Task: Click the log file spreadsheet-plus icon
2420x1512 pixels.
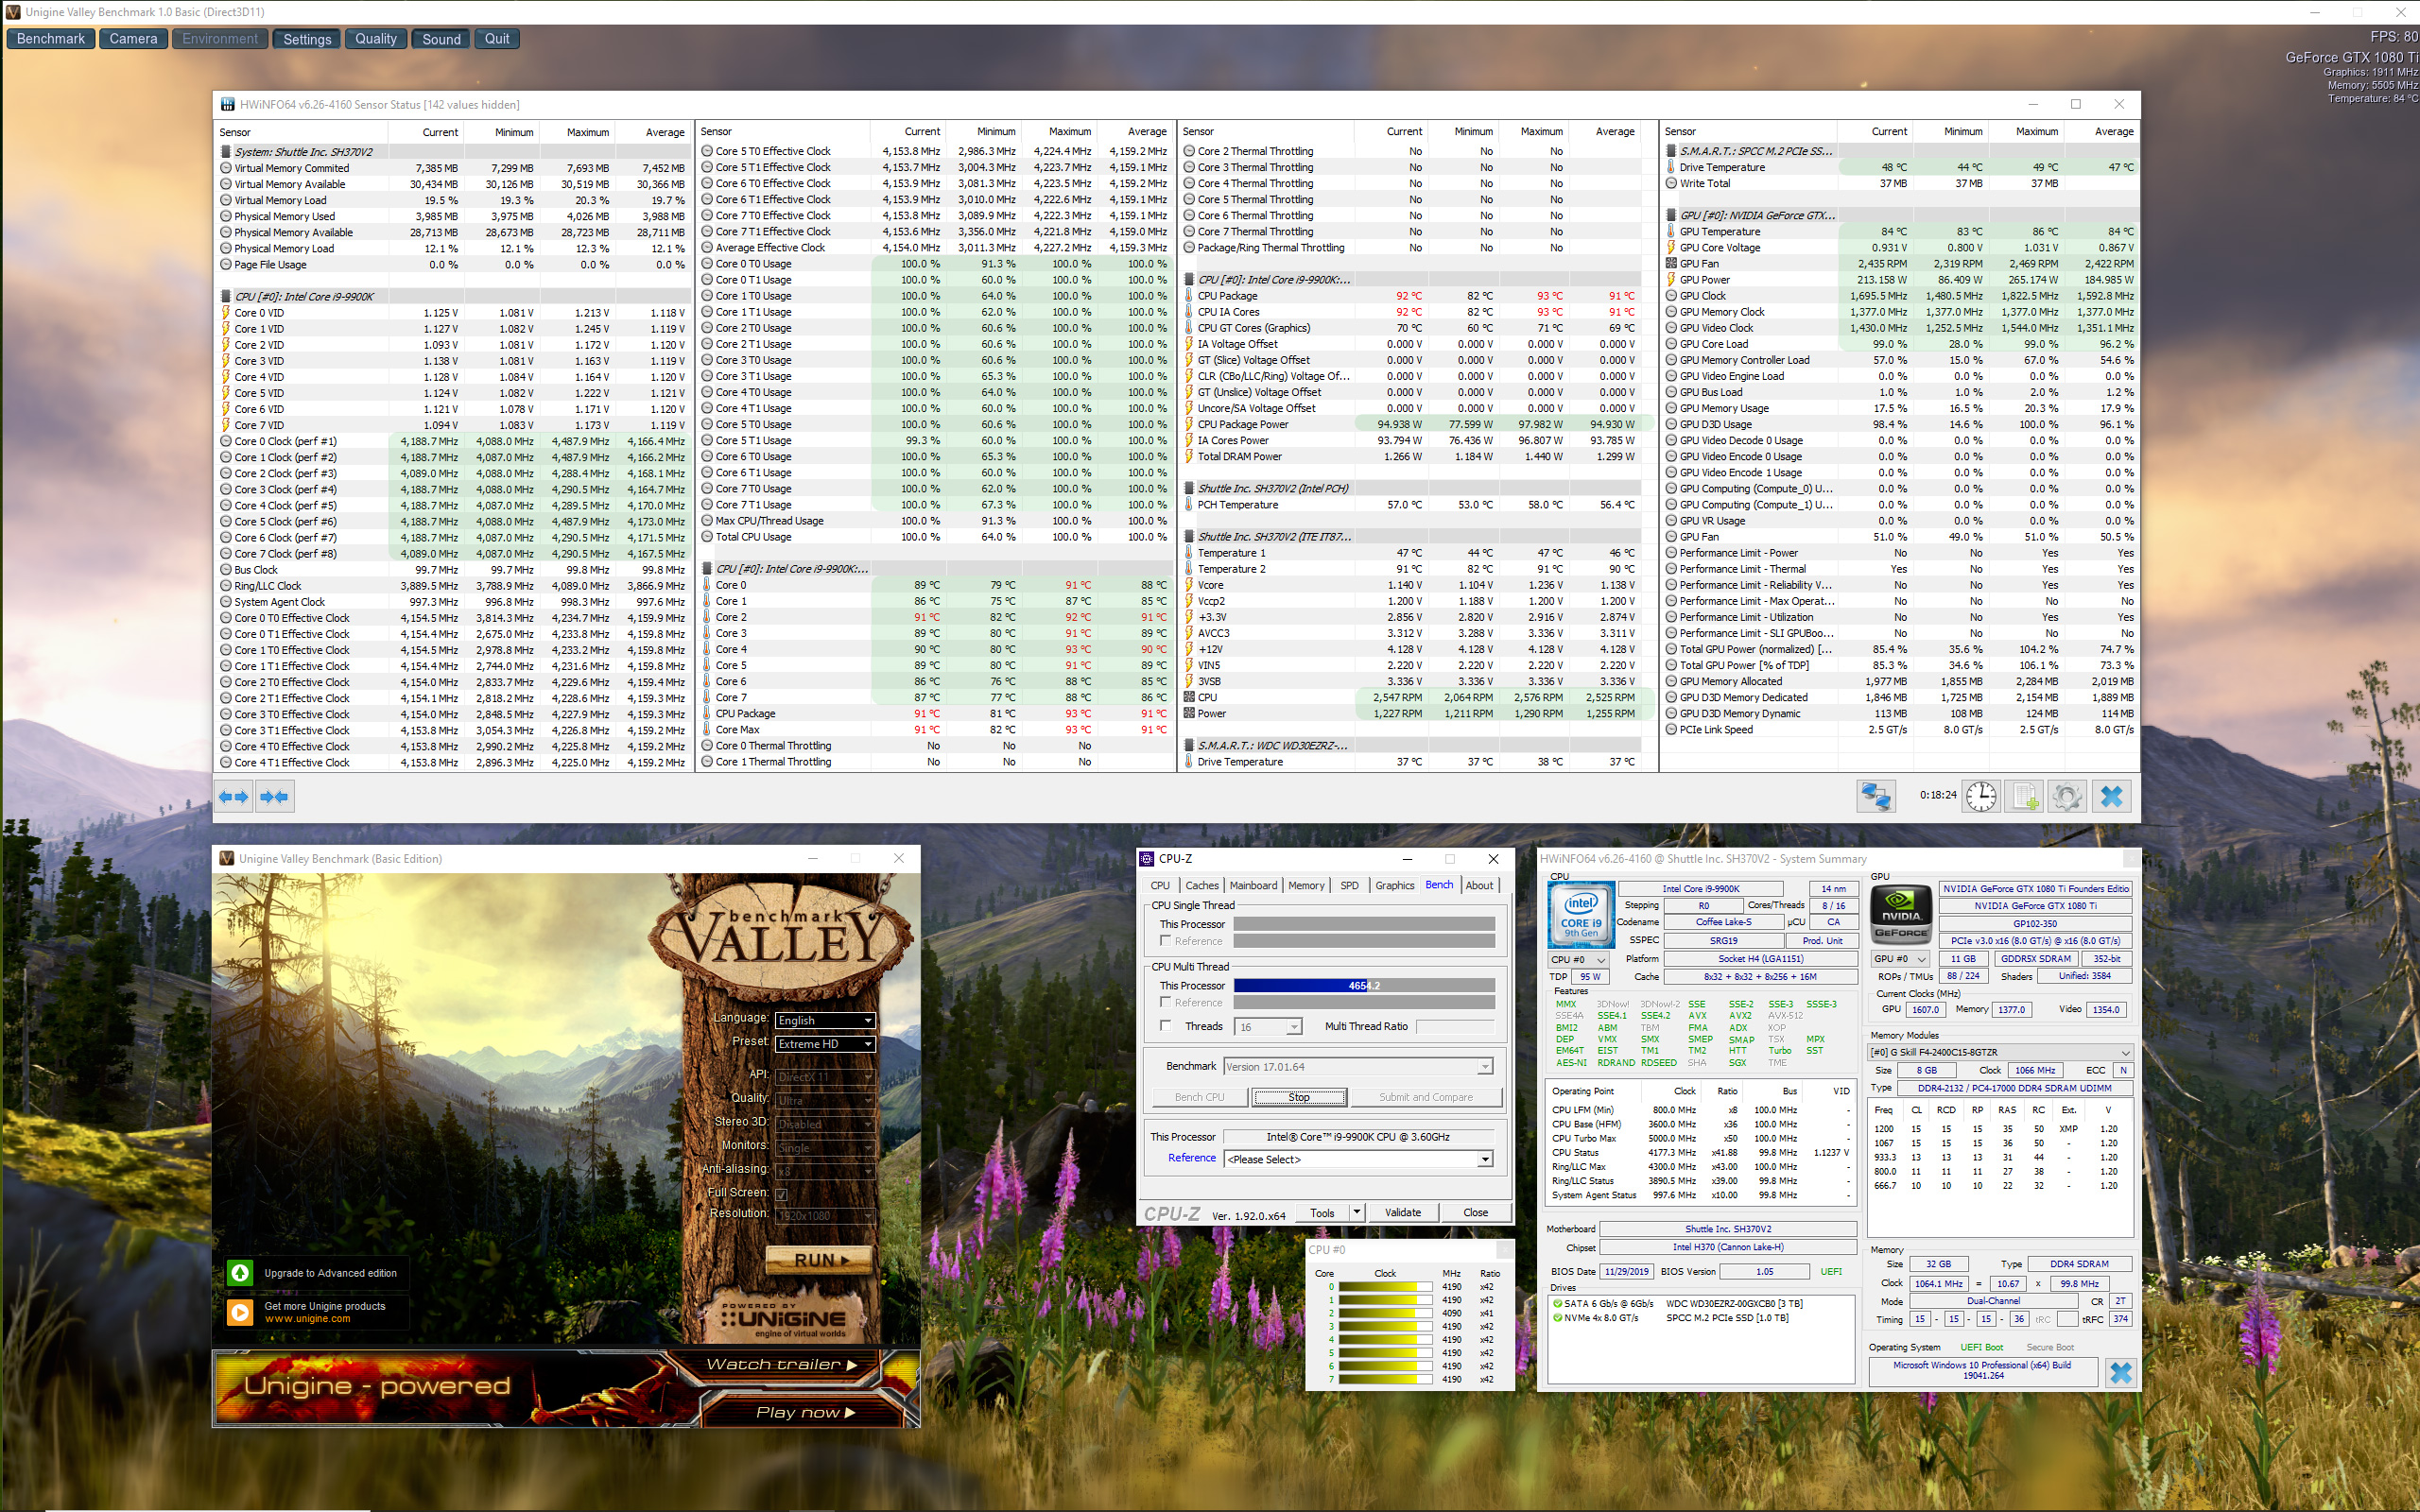Action: pyautogui.click(x=2025, y=796)
